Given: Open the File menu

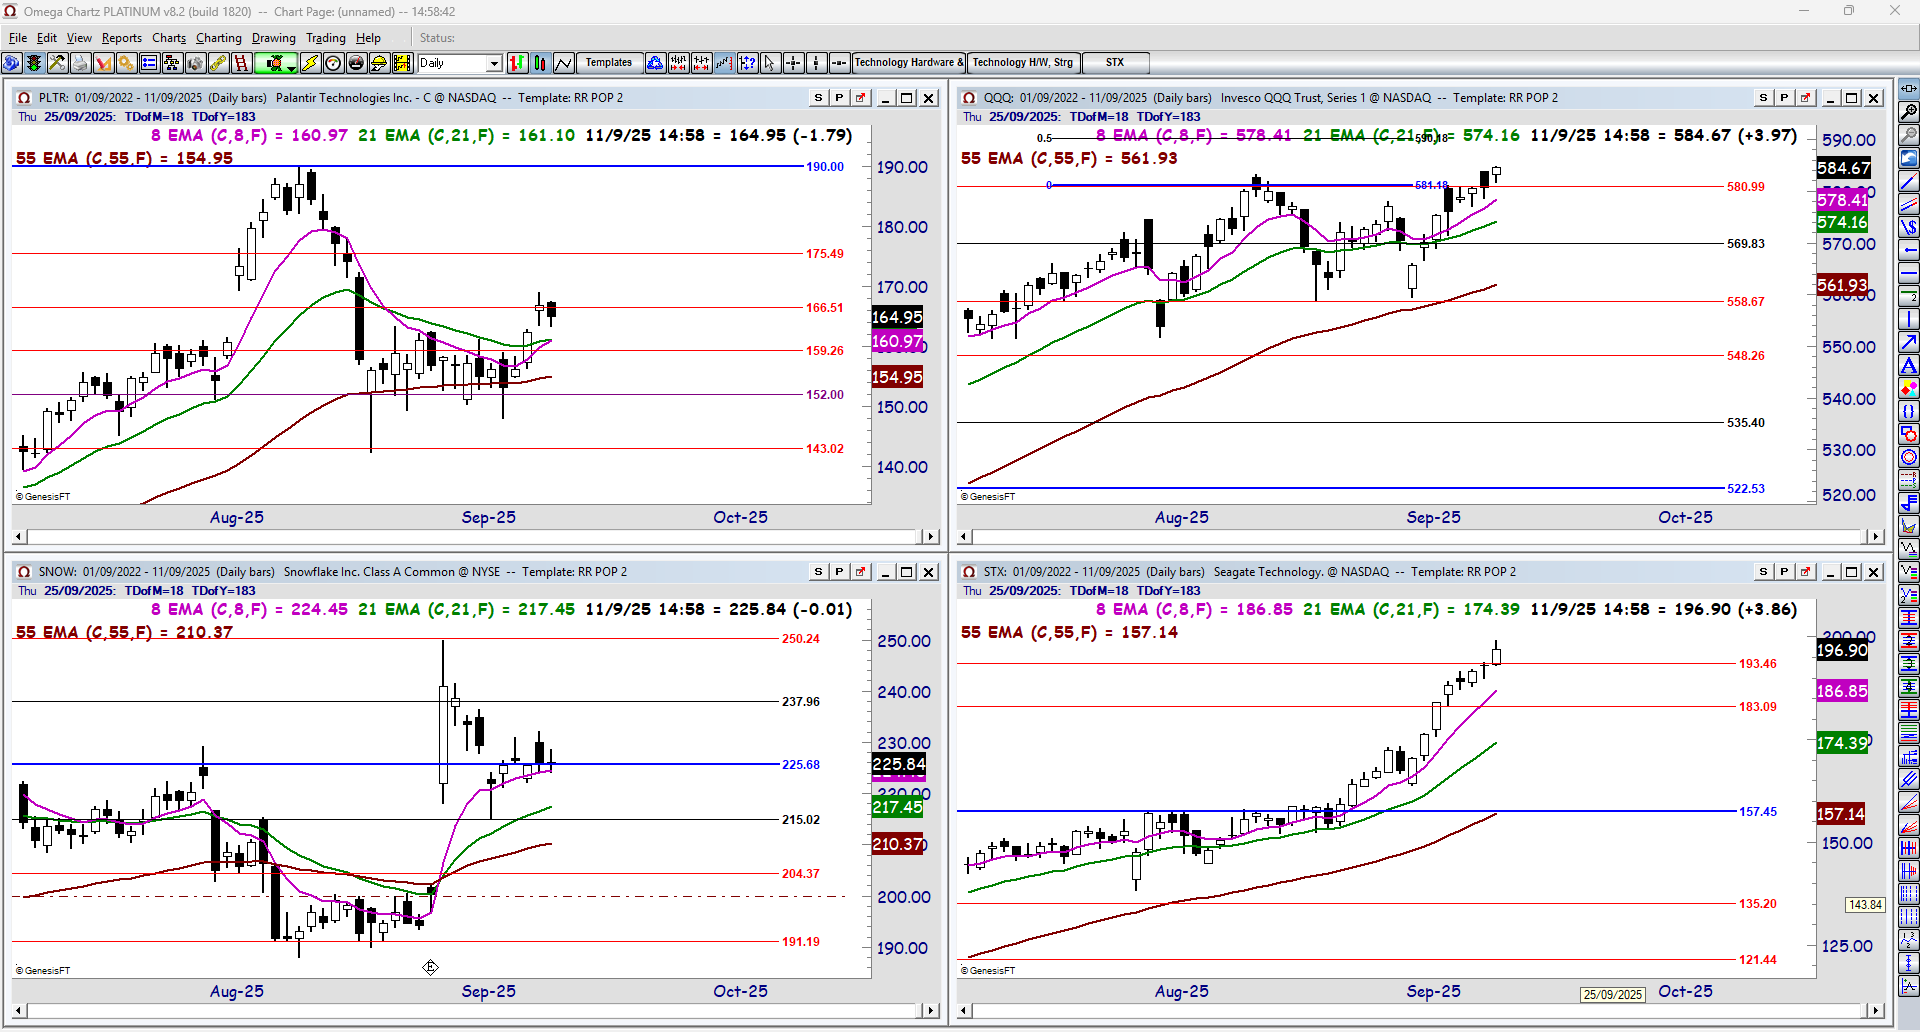Looking at the screenshot, I should (x=18, y=38).
